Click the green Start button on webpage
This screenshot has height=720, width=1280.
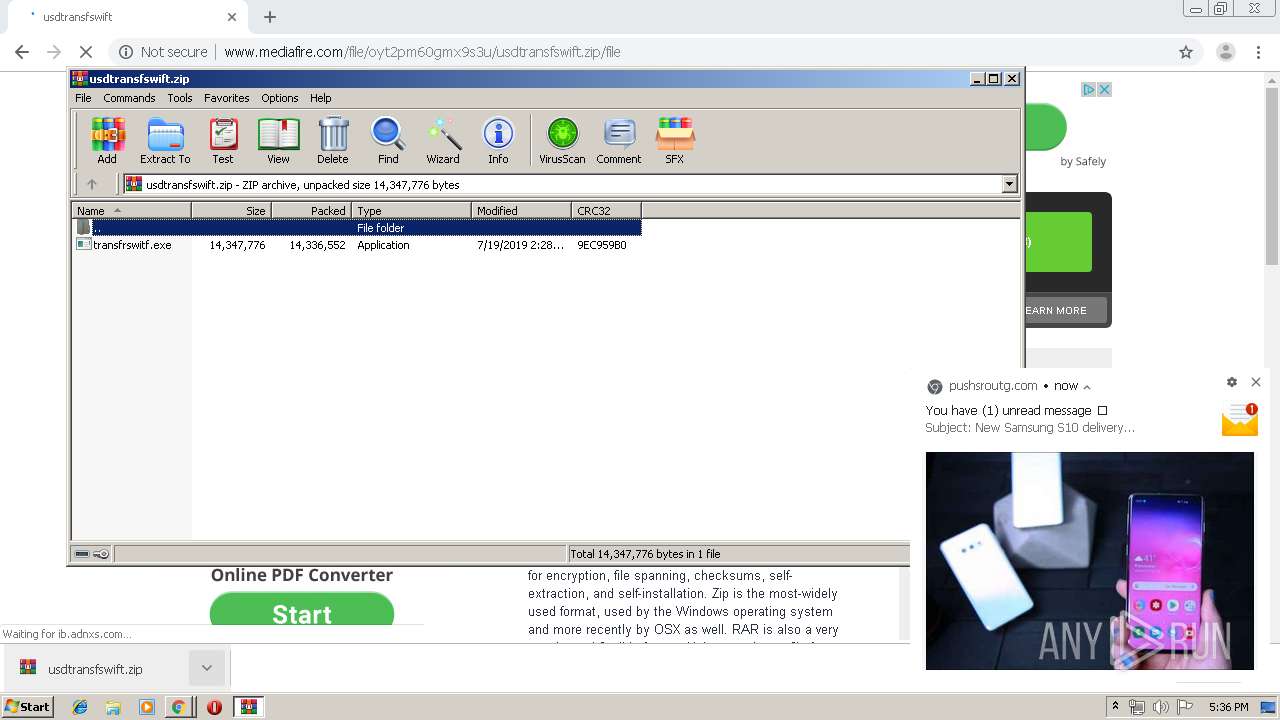click(x=302, y=610)
